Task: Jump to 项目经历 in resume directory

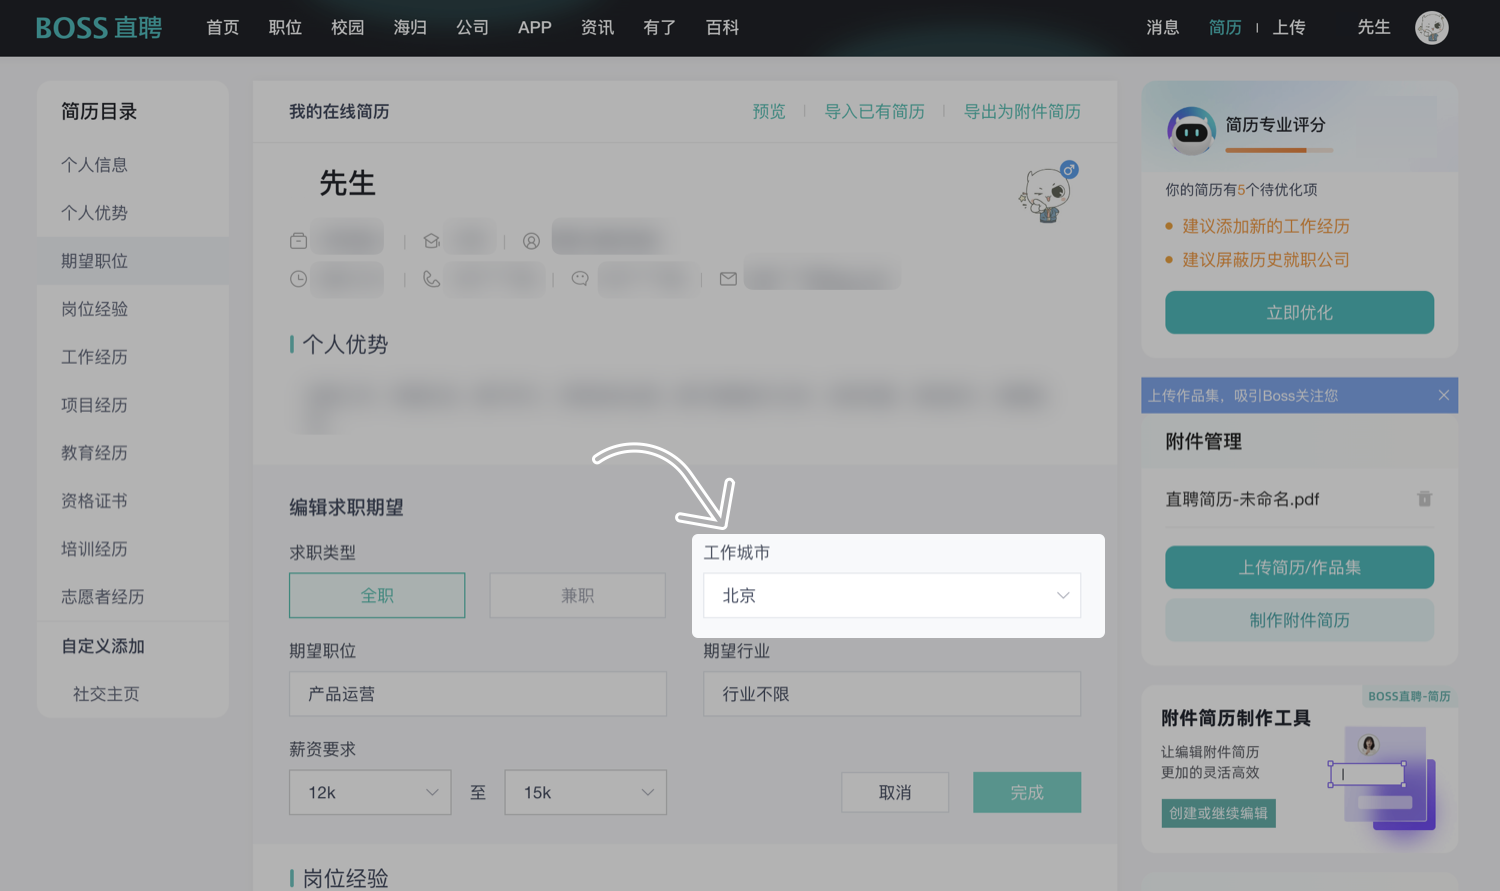Action: point(94,405)
